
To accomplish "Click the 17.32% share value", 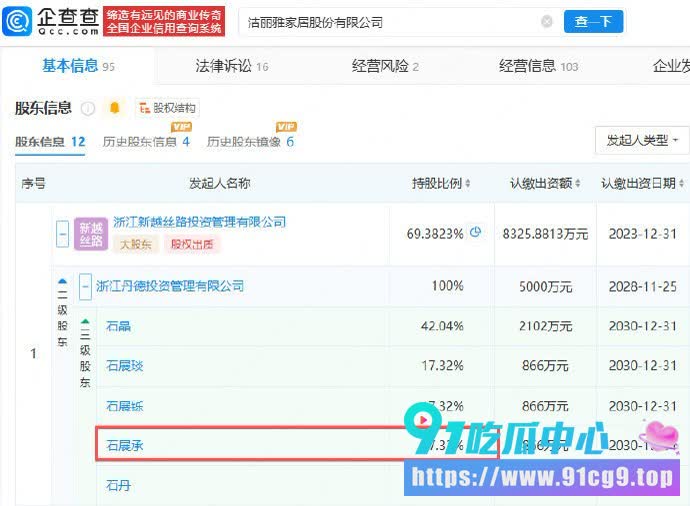I will (x=442, y=366).
